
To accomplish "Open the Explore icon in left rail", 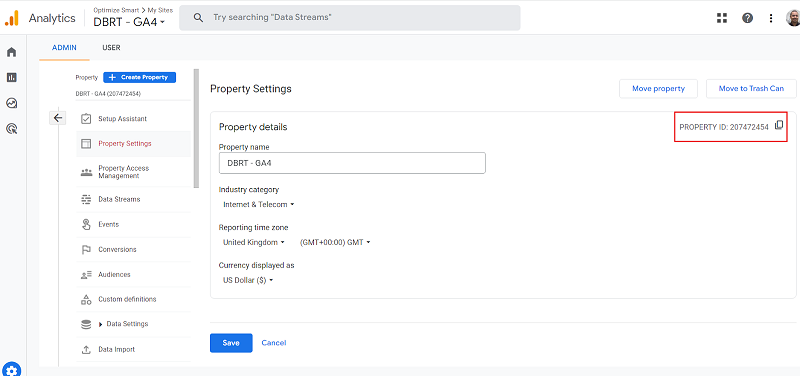I will pos(11,103).
